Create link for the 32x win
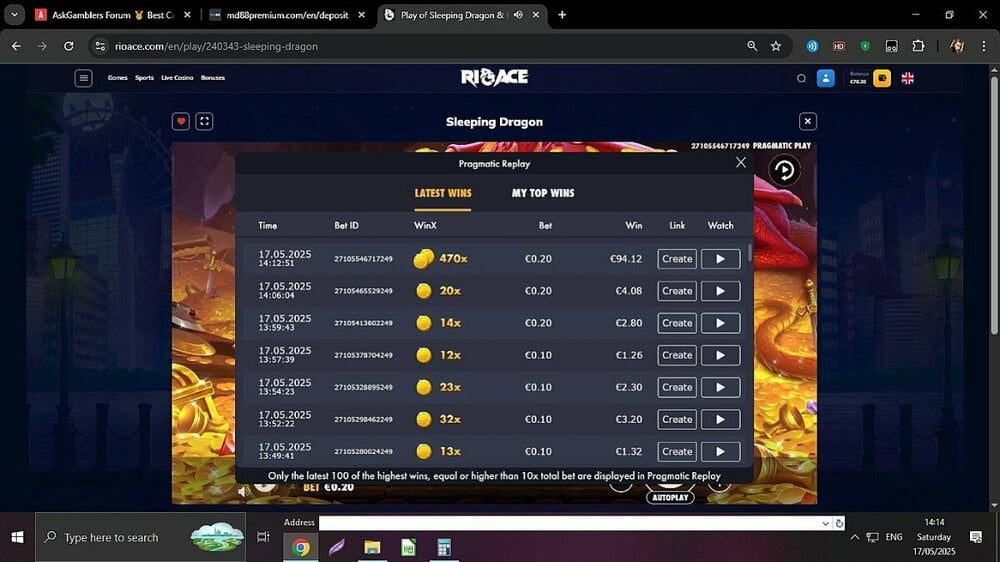Screen dimensions: 1000x562 [677, 419]
